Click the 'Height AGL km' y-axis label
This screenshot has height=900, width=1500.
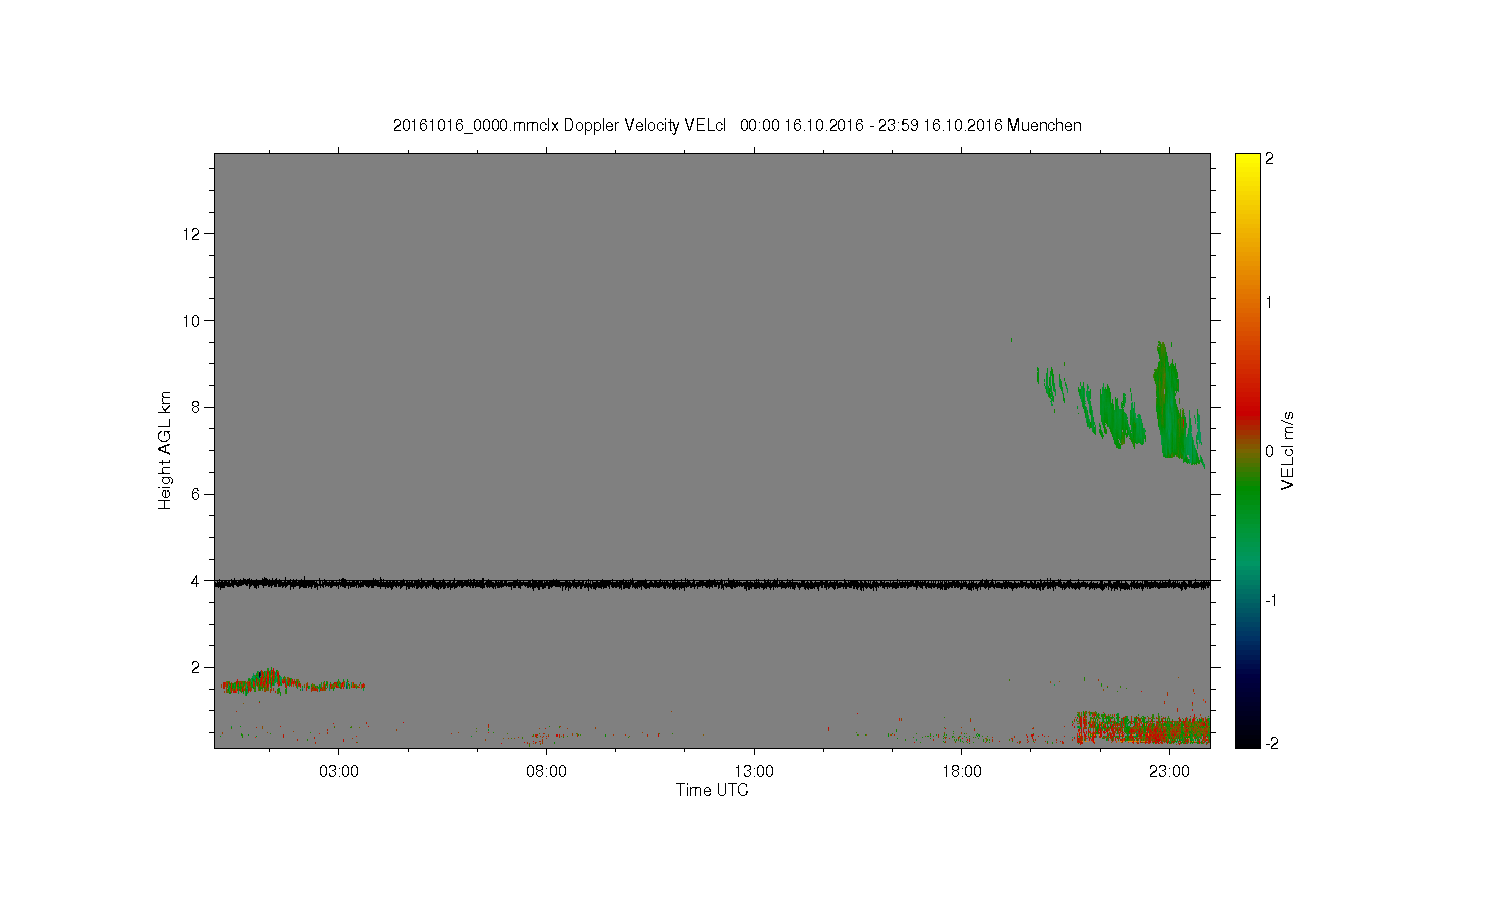pos(165,450)
